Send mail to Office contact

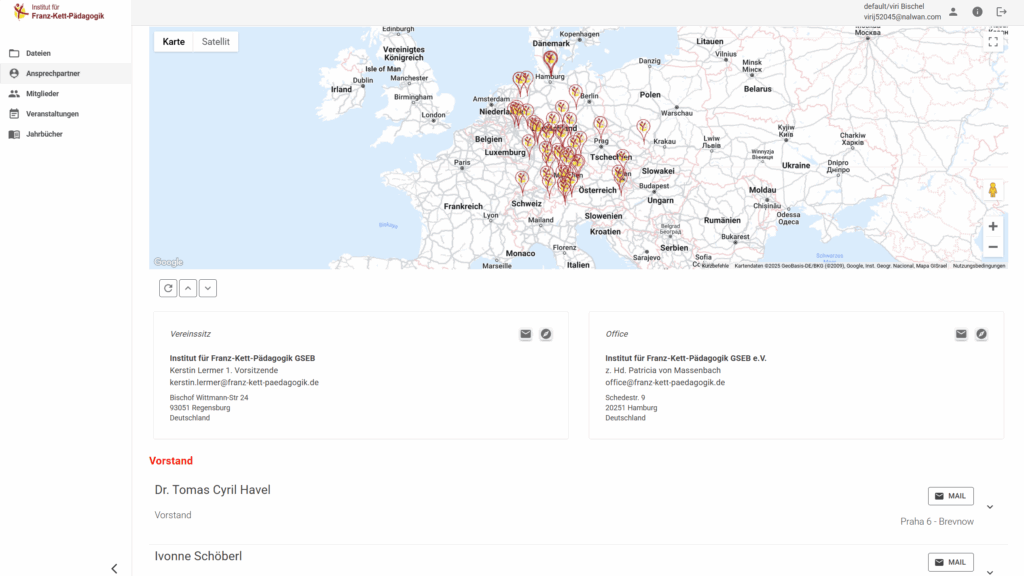pyautogui.click(x=961, y=334)
